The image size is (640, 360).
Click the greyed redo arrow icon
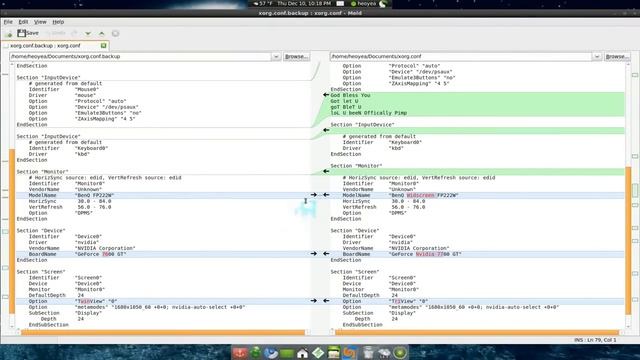pos(74,33)
